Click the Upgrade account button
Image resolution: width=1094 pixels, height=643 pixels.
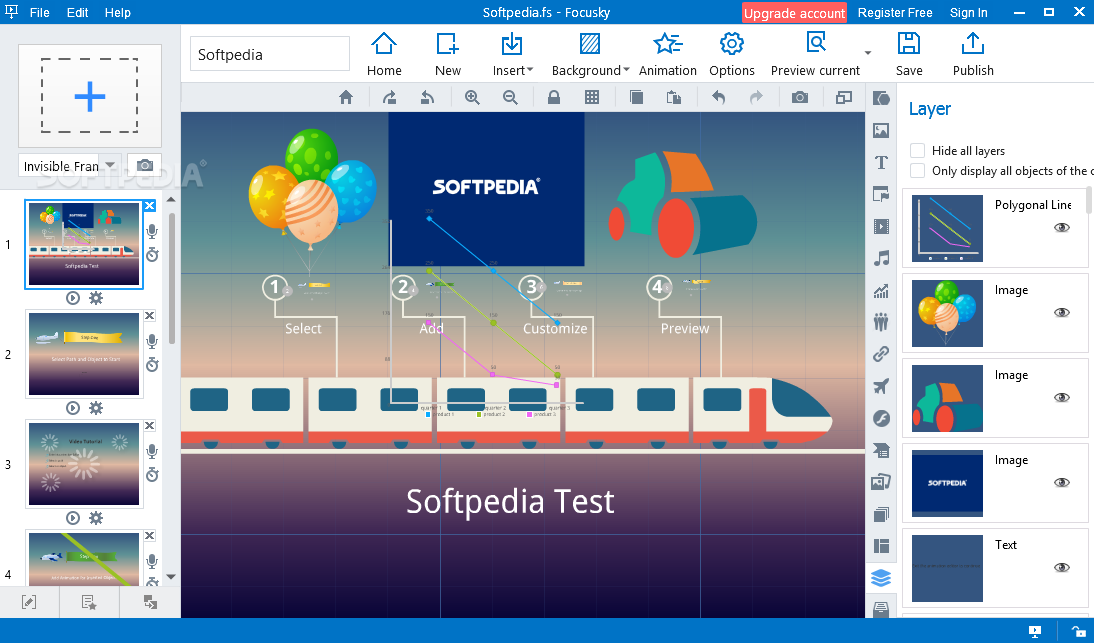pos(794,13)
